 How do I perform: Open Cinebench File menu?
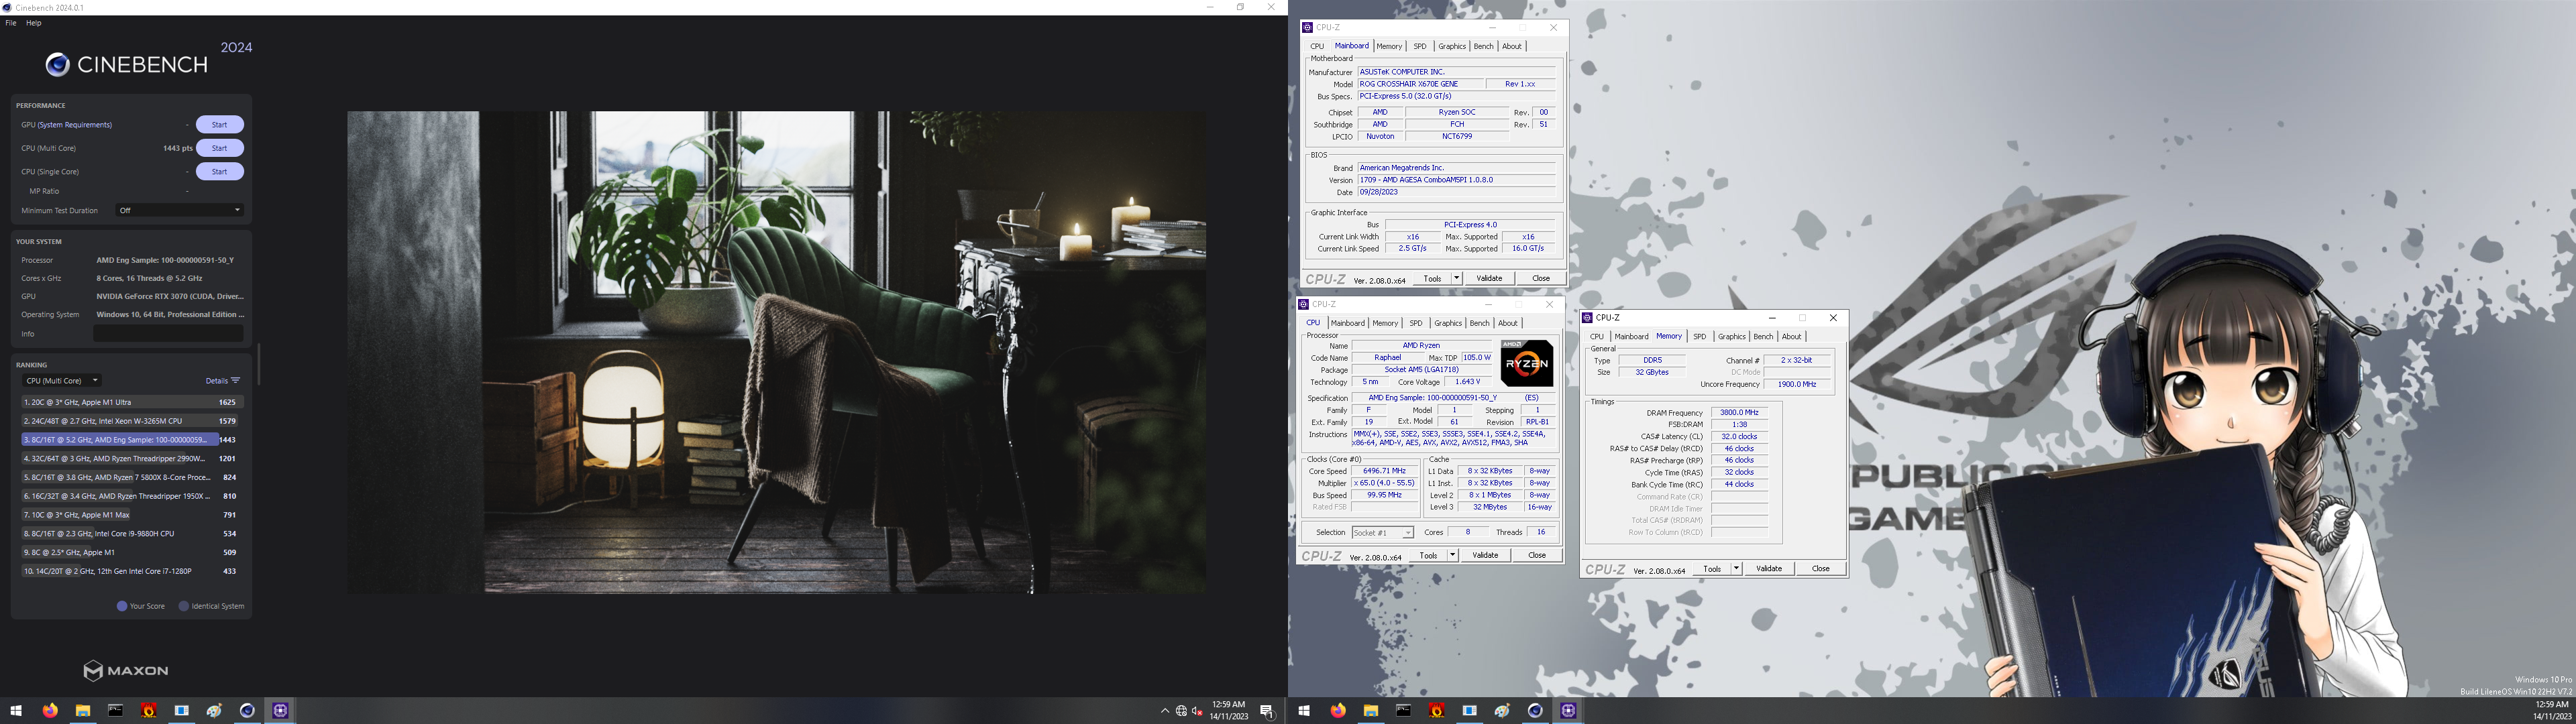pyautogui.click(x=11, y=23)
